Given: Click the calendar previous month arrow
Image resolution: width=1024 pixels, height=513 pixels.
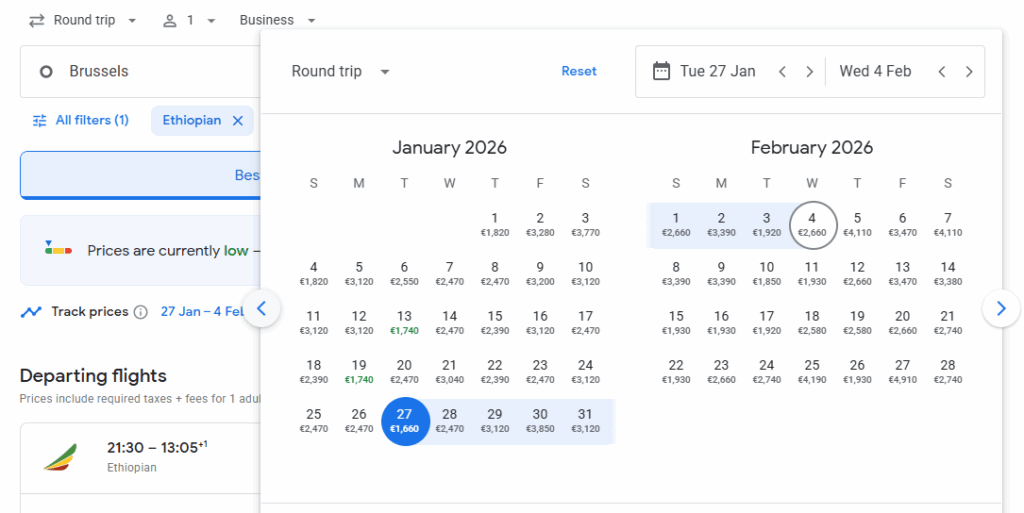Looking at the screenshot, I should pyautogui.click(x=262, y=309).
